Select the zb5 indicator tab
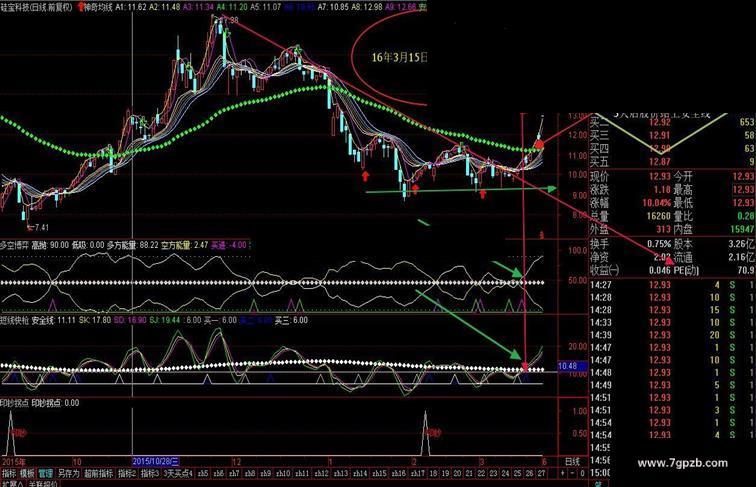 tap(202, 473)
